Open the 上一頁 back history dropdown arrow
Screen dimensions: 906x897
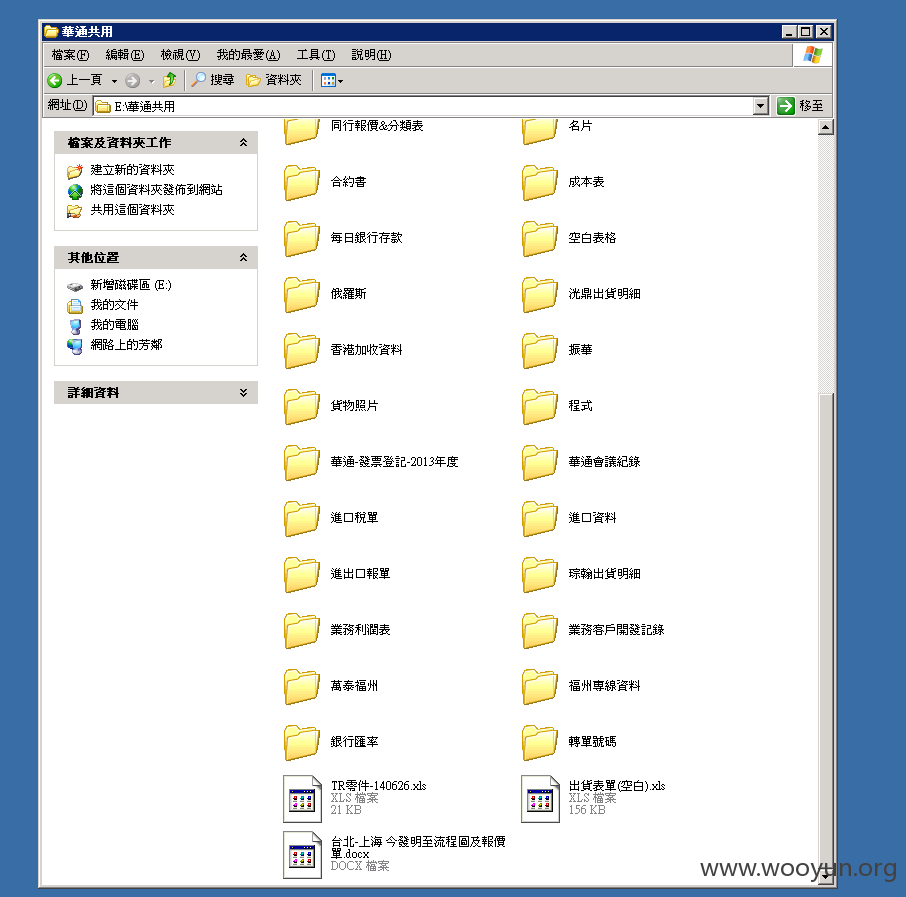(x=114, y=81)
